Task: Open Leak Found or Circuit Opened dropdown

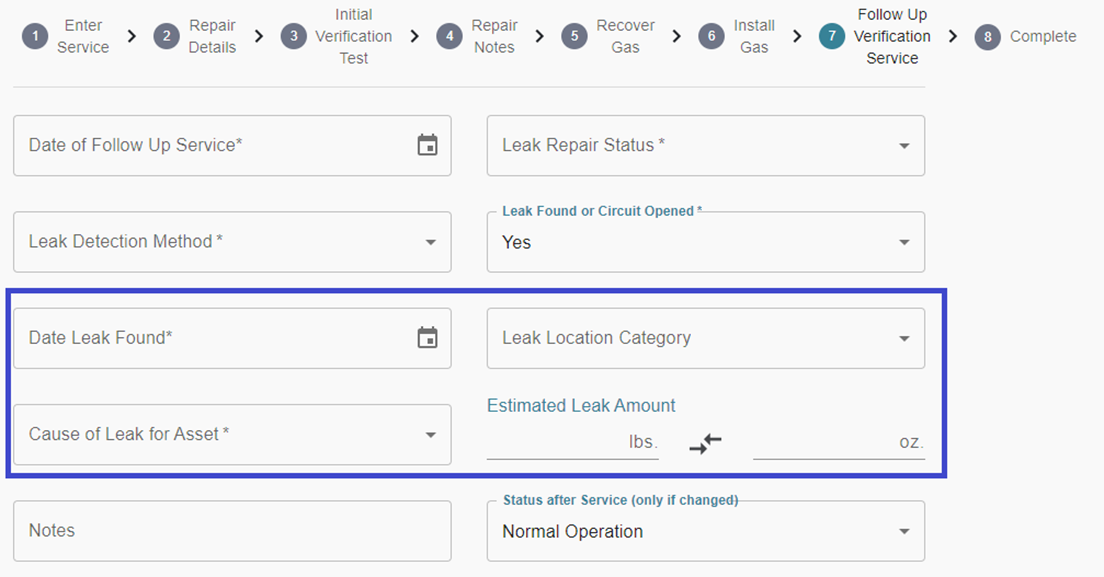Action: pos(705,242)
